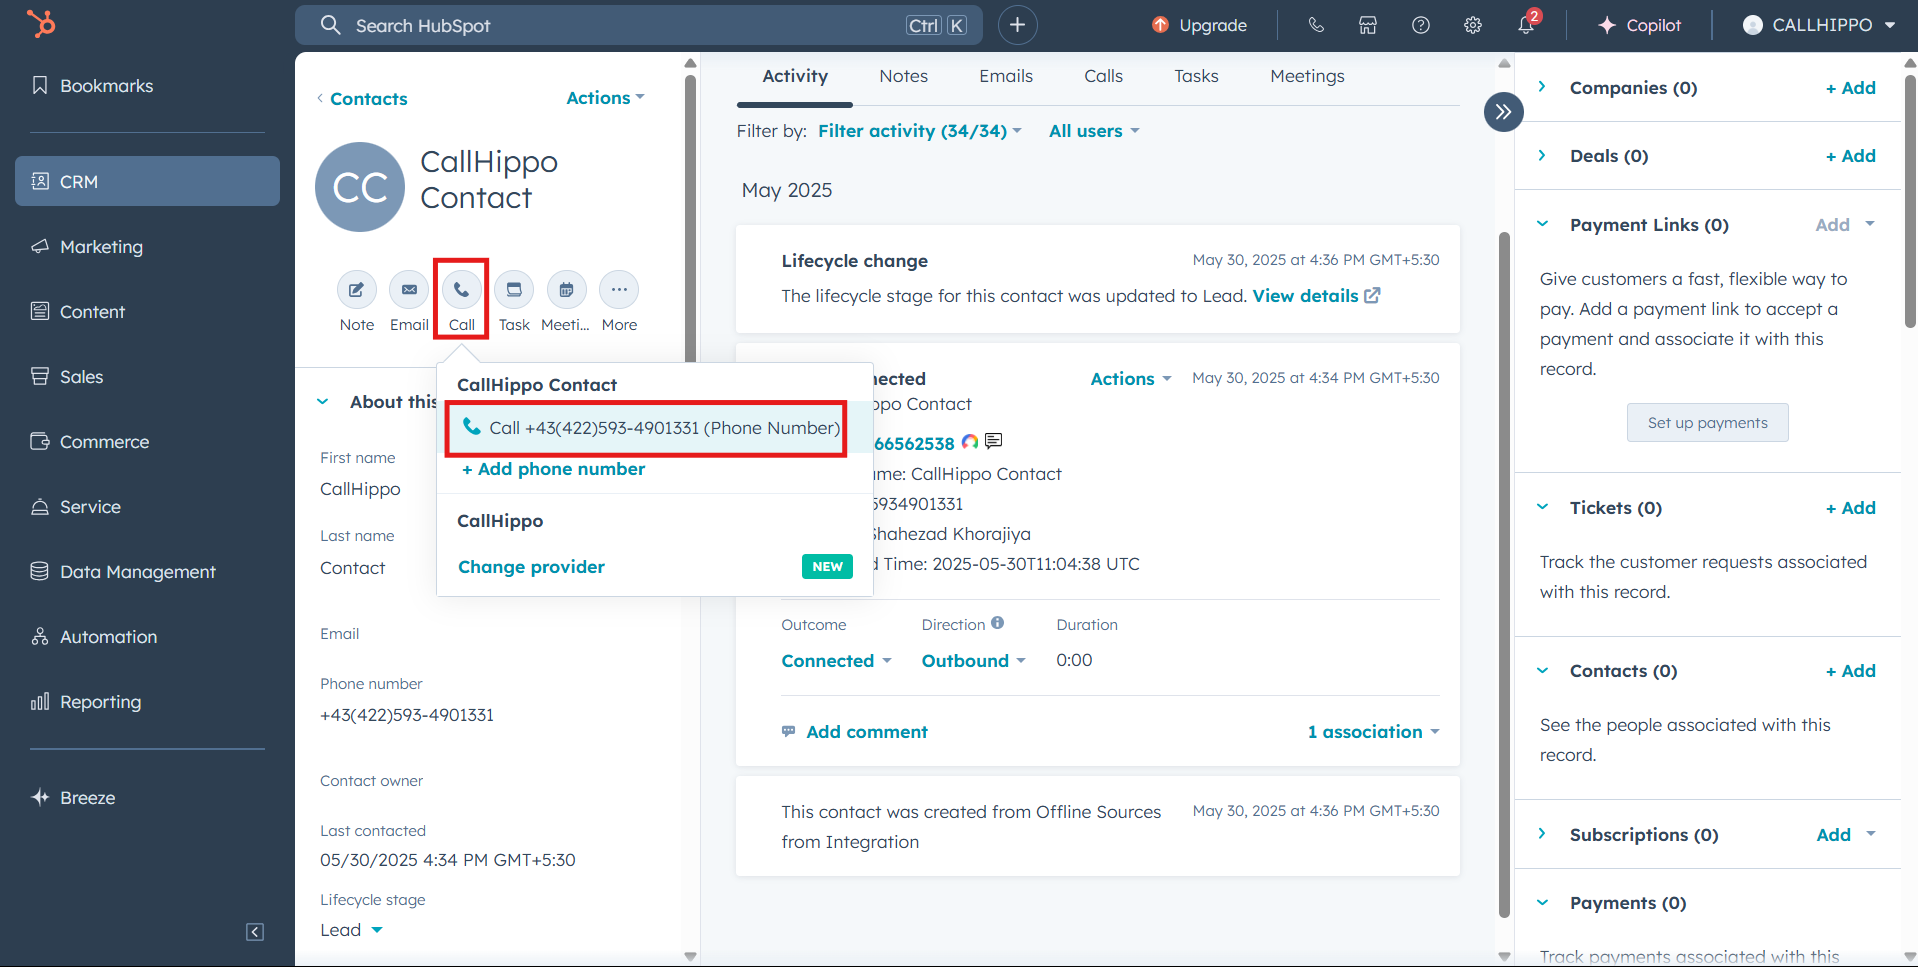Switch to the Notes tab
1918x967 pixels.
pyautogui.click(x=903, y=76)
